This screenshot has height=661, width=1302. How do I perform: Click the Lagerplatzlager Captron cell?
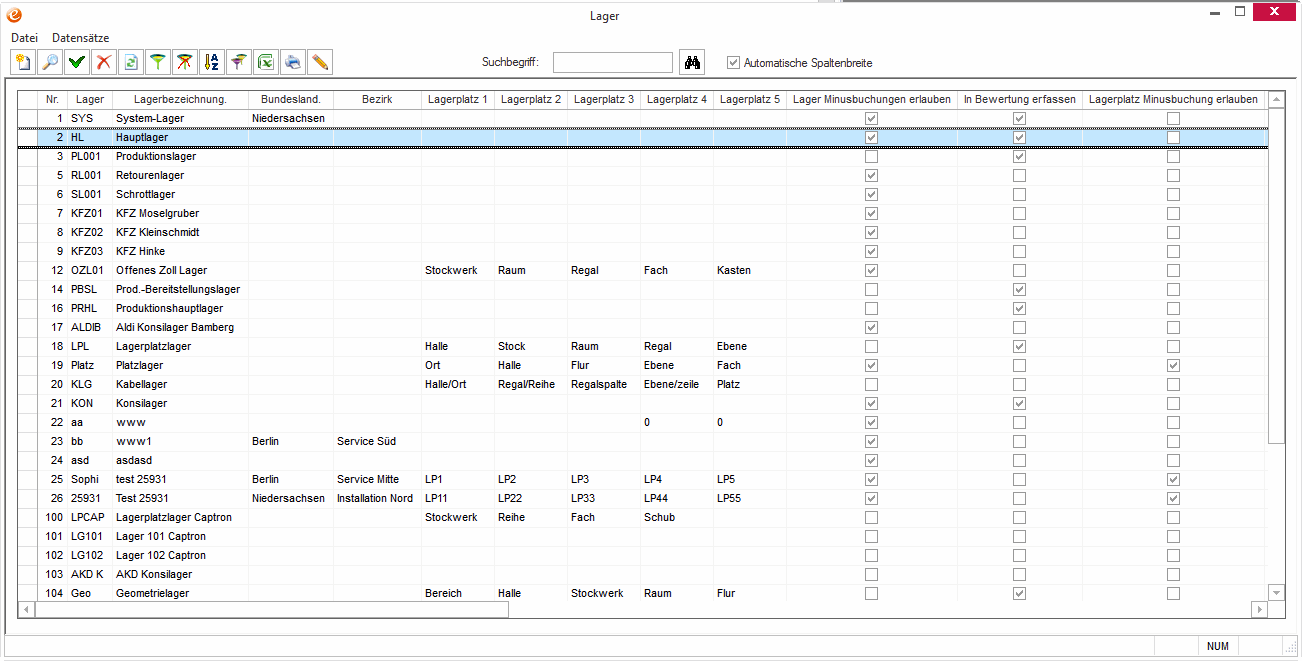[180, 517]
